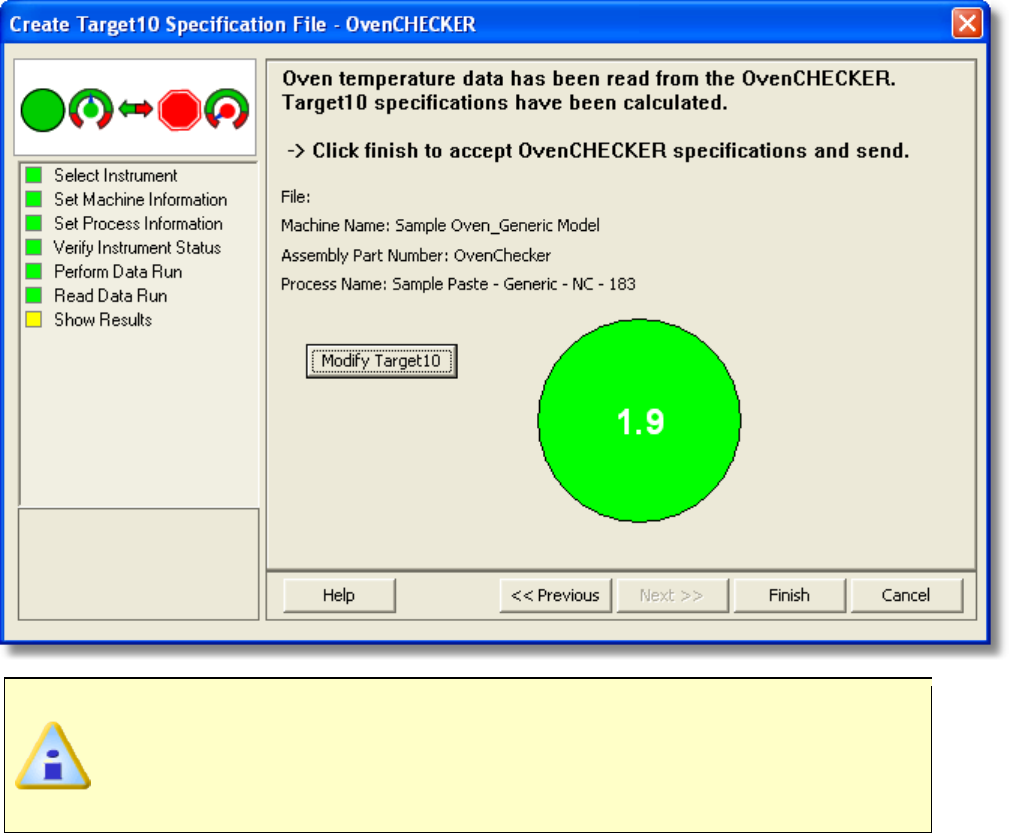The image size is (1009, 833).
Task: Select the Set Machine Information step
Action: 140,200
